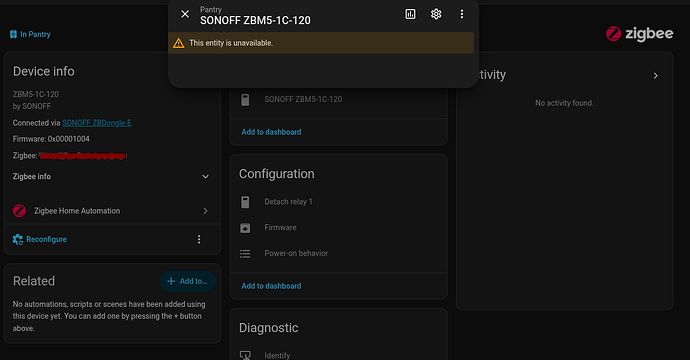The image size is (690, 360).
Task: Click the area icon beside In Pantry
Action: (x=13, y=34)
